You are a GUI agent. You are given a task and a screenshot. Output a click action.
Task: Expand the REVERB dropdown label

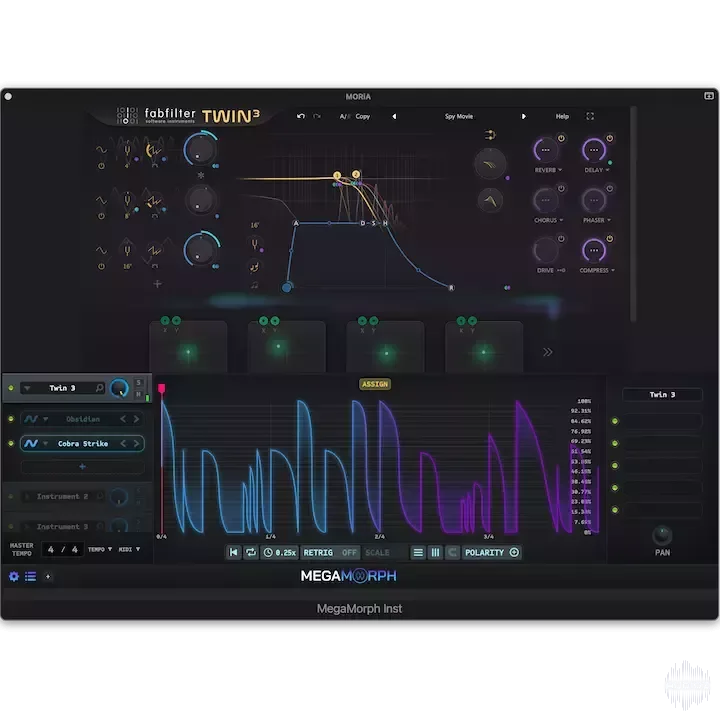pyautogui.click(x=548, y=170)
